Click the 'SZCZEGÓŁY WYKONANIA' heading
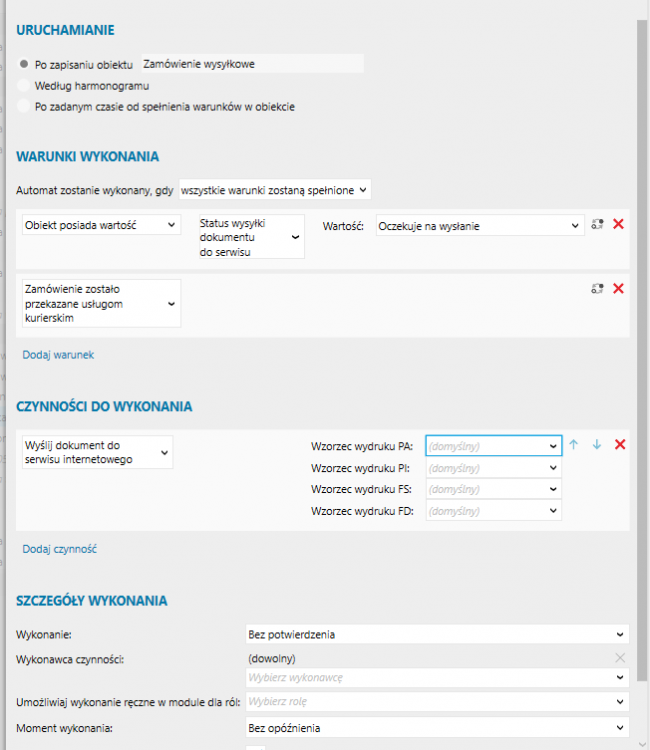Viewport: 650px width, 750px height. pyautogui.click(x=92, y=601)
